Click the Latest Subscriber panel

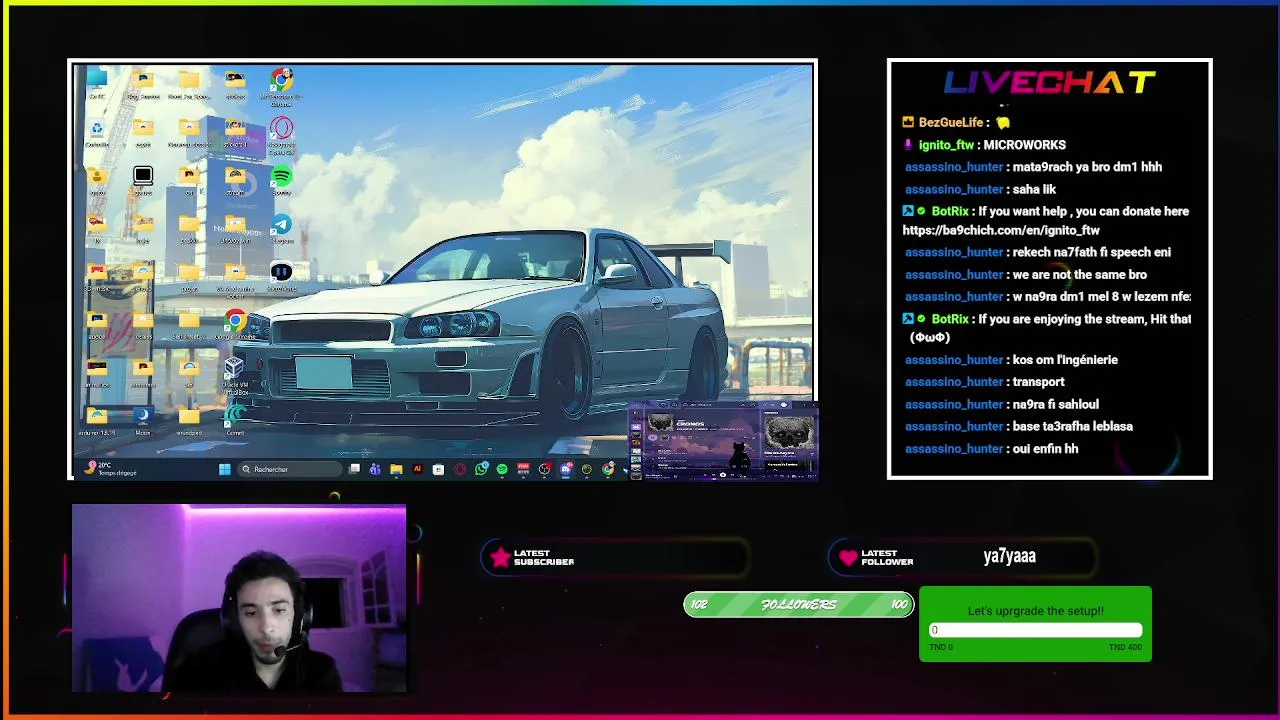pos(615,558)
